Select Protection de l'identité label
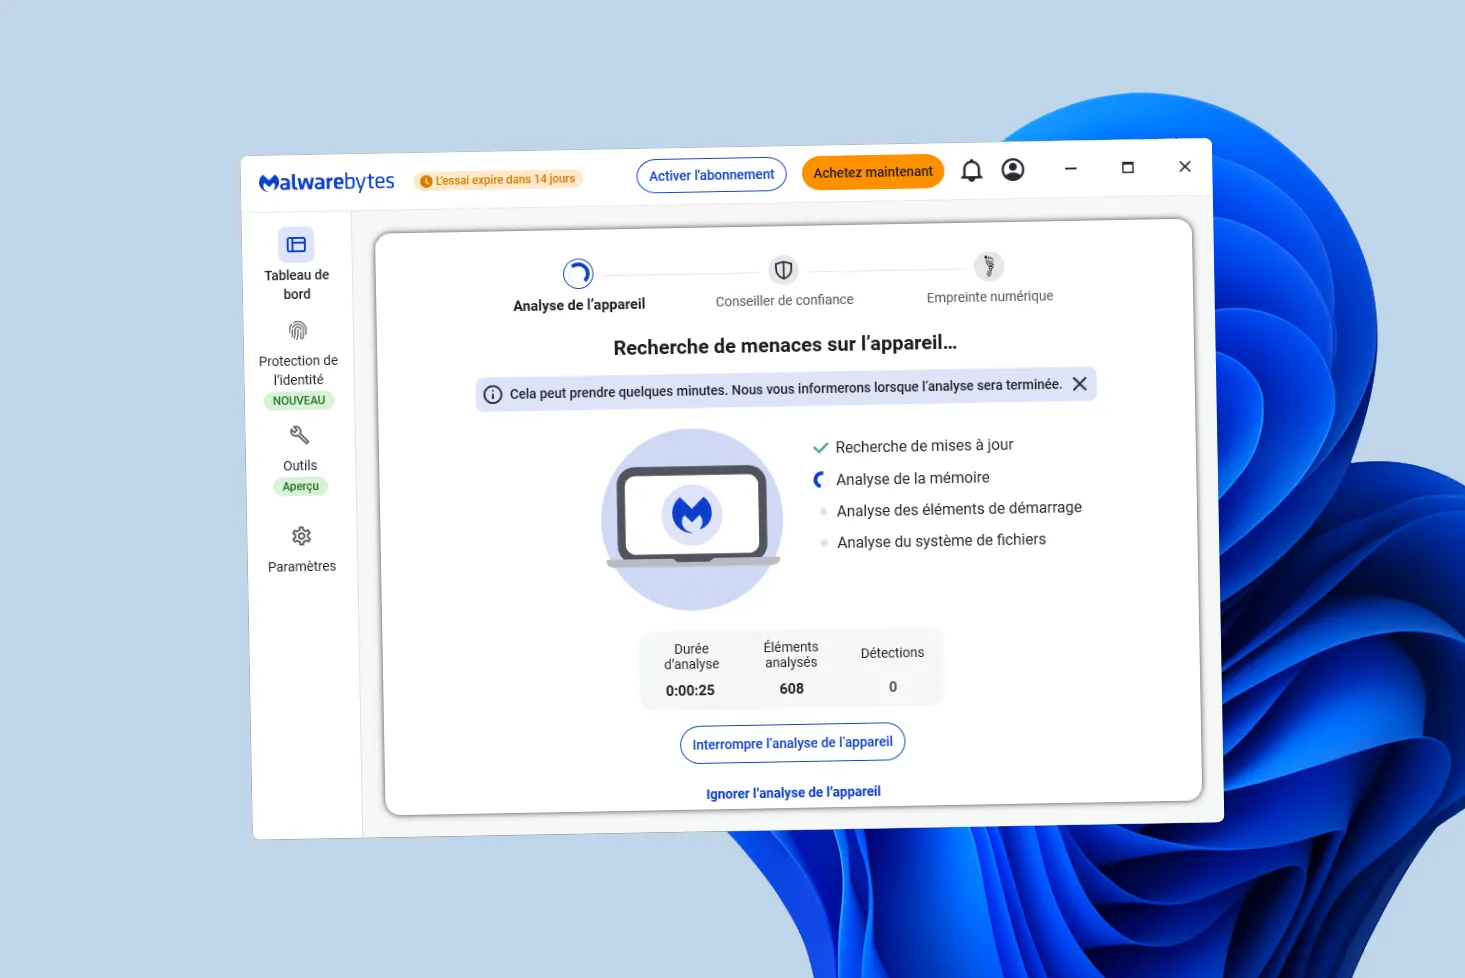 (x=298, y=370)
